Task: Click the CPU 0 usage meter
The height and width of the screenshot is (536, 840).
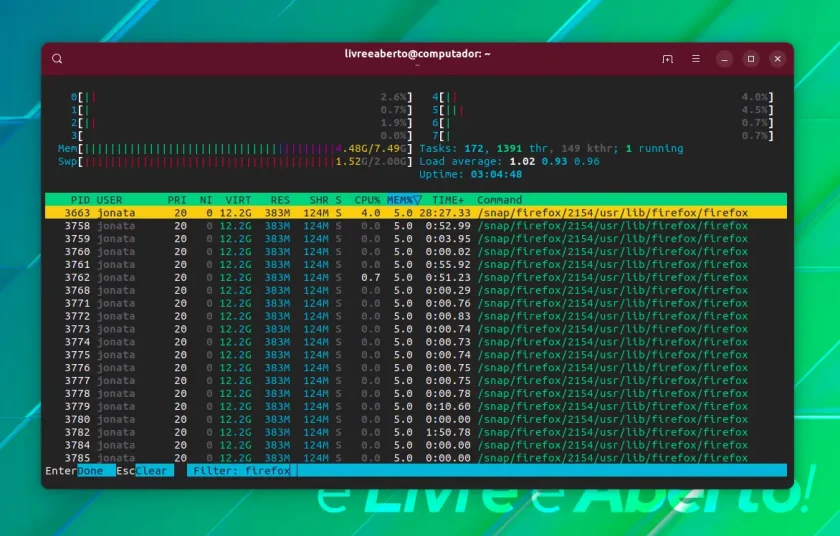Action: [x=242, y=97]
